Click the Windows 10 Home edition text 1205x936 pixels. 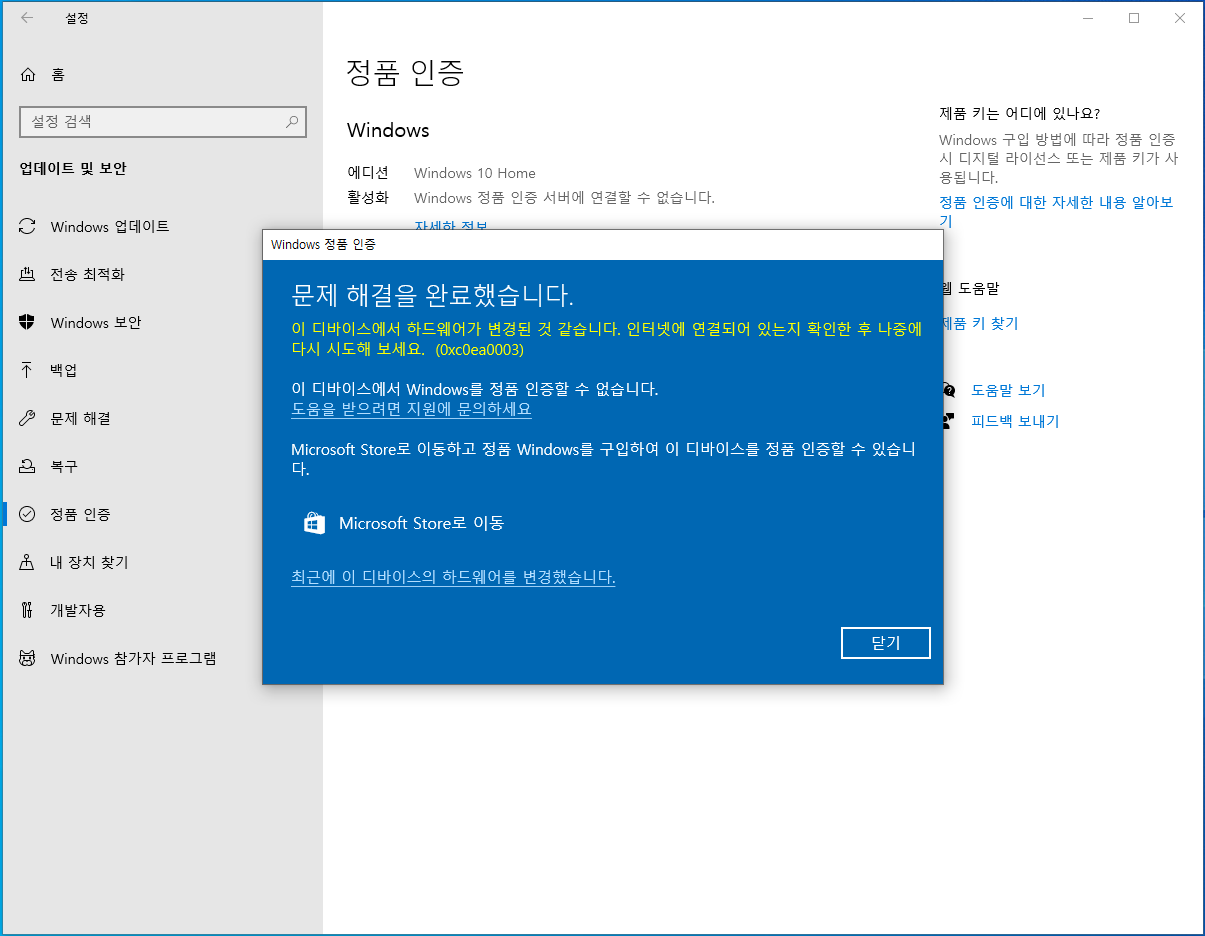point(475,173)
